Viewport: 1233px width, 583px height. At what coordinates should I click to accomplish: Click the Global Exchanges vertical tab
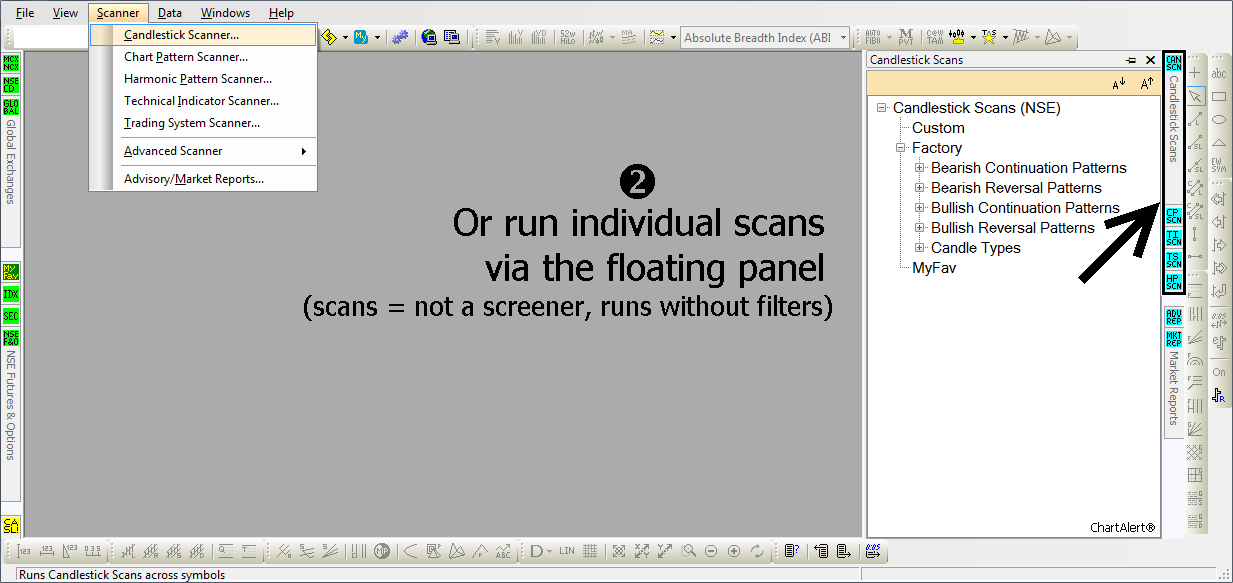[x=11, y=162]
